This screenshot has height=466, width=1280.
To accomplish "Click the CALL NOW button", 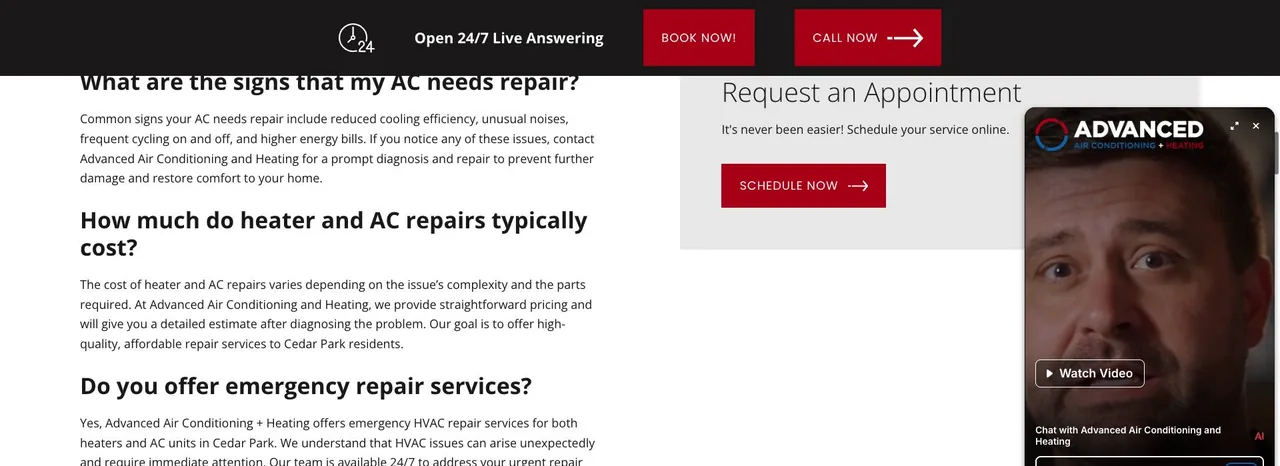I will [868, 38].
